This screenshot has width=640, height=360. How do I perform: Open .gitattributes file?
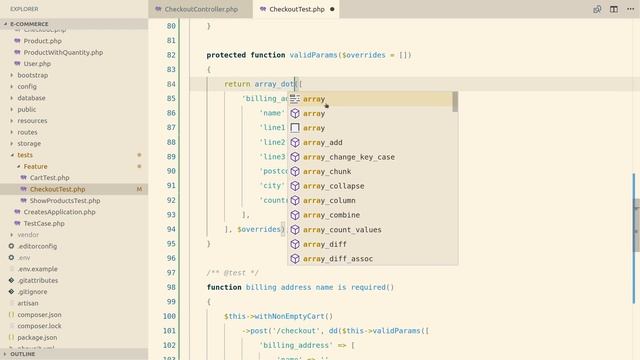click(38, 280)
